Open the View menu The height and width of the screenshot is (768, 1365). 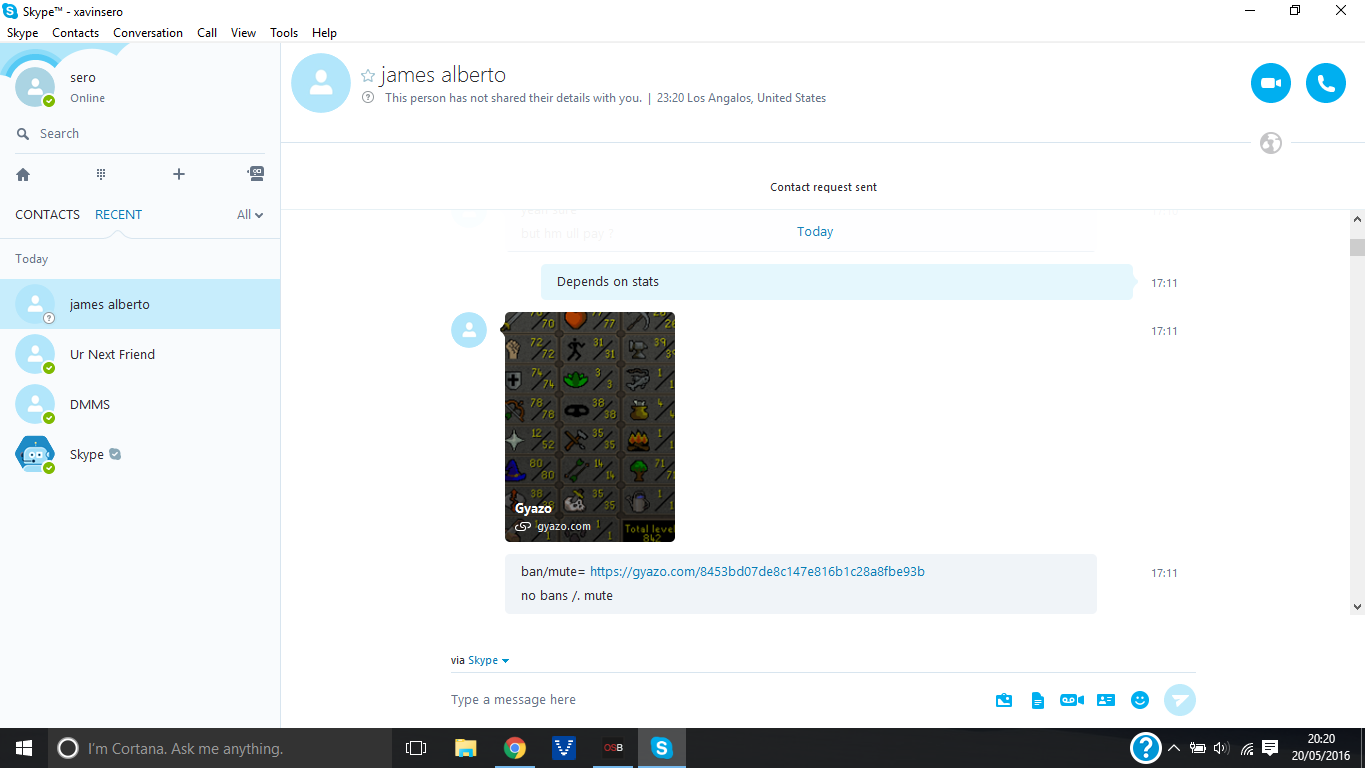point(244,33)
